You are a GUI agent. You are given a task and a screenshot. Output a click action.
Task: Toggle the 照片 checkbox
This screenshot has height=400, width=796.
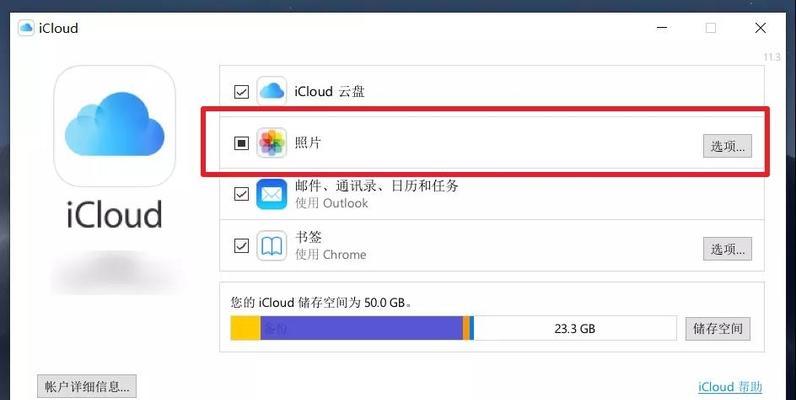241,143
